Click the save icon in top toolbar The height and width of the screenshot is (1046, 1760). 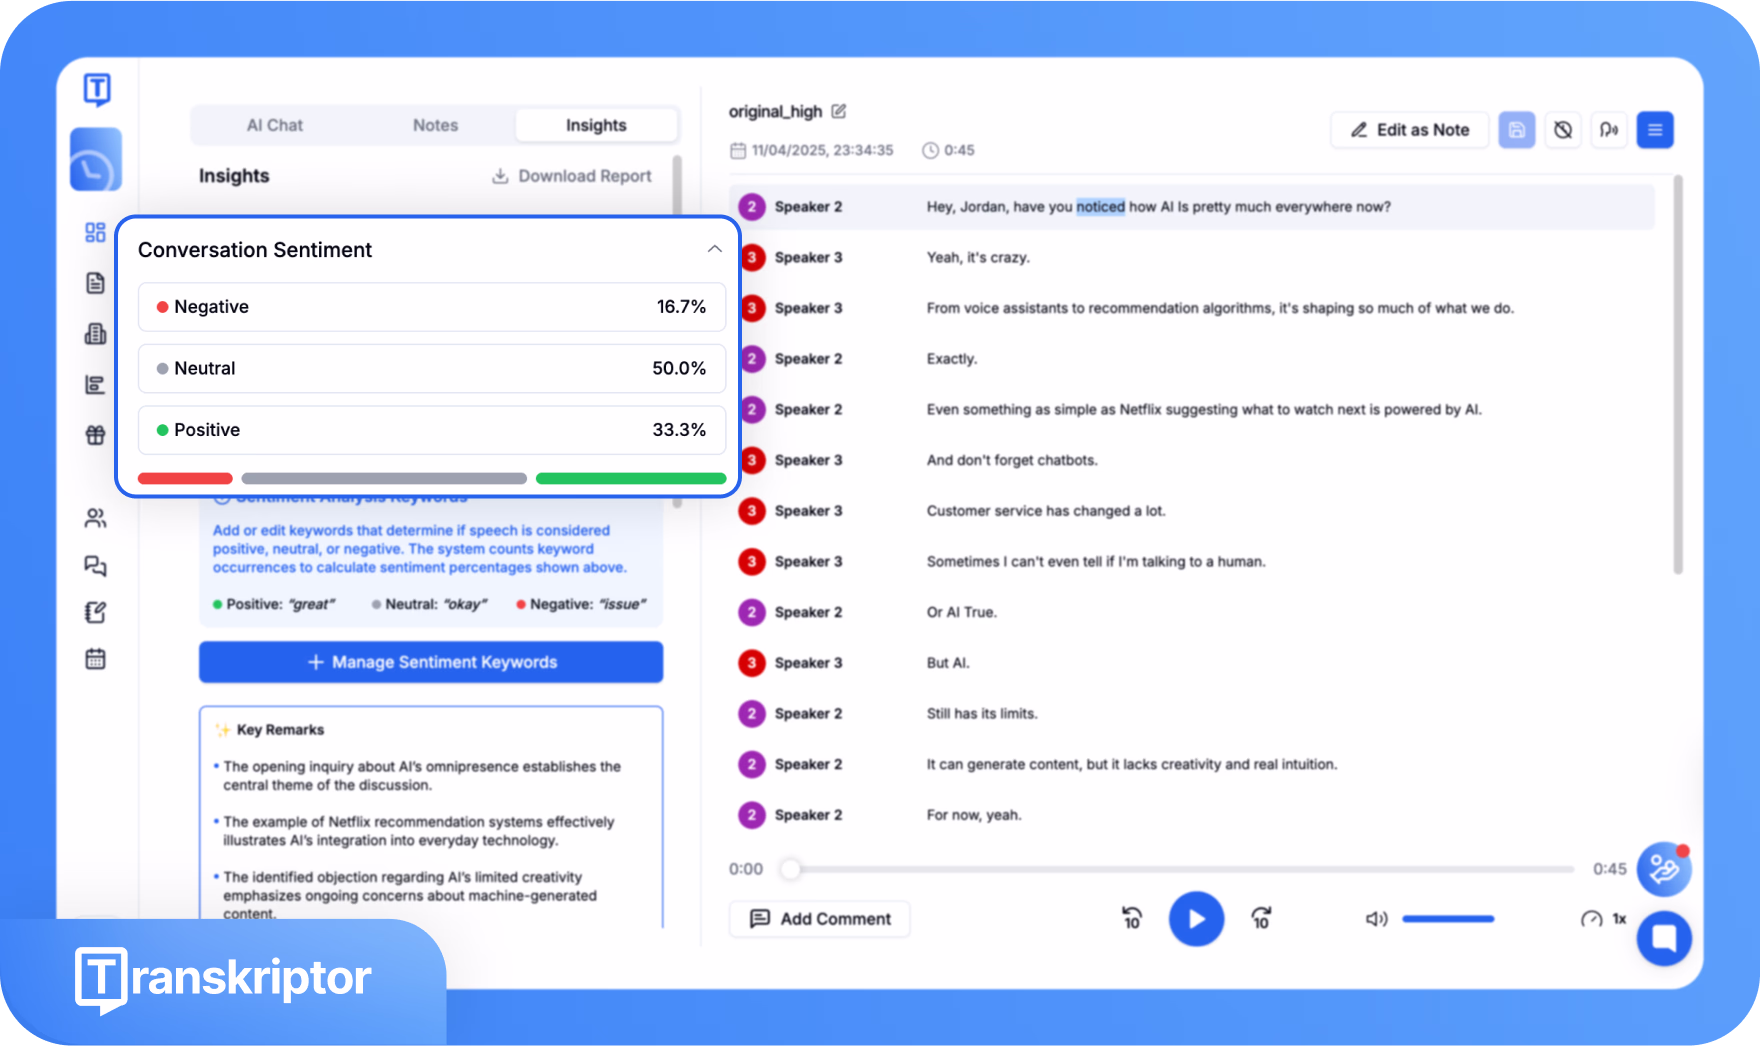click(1516, 130)
